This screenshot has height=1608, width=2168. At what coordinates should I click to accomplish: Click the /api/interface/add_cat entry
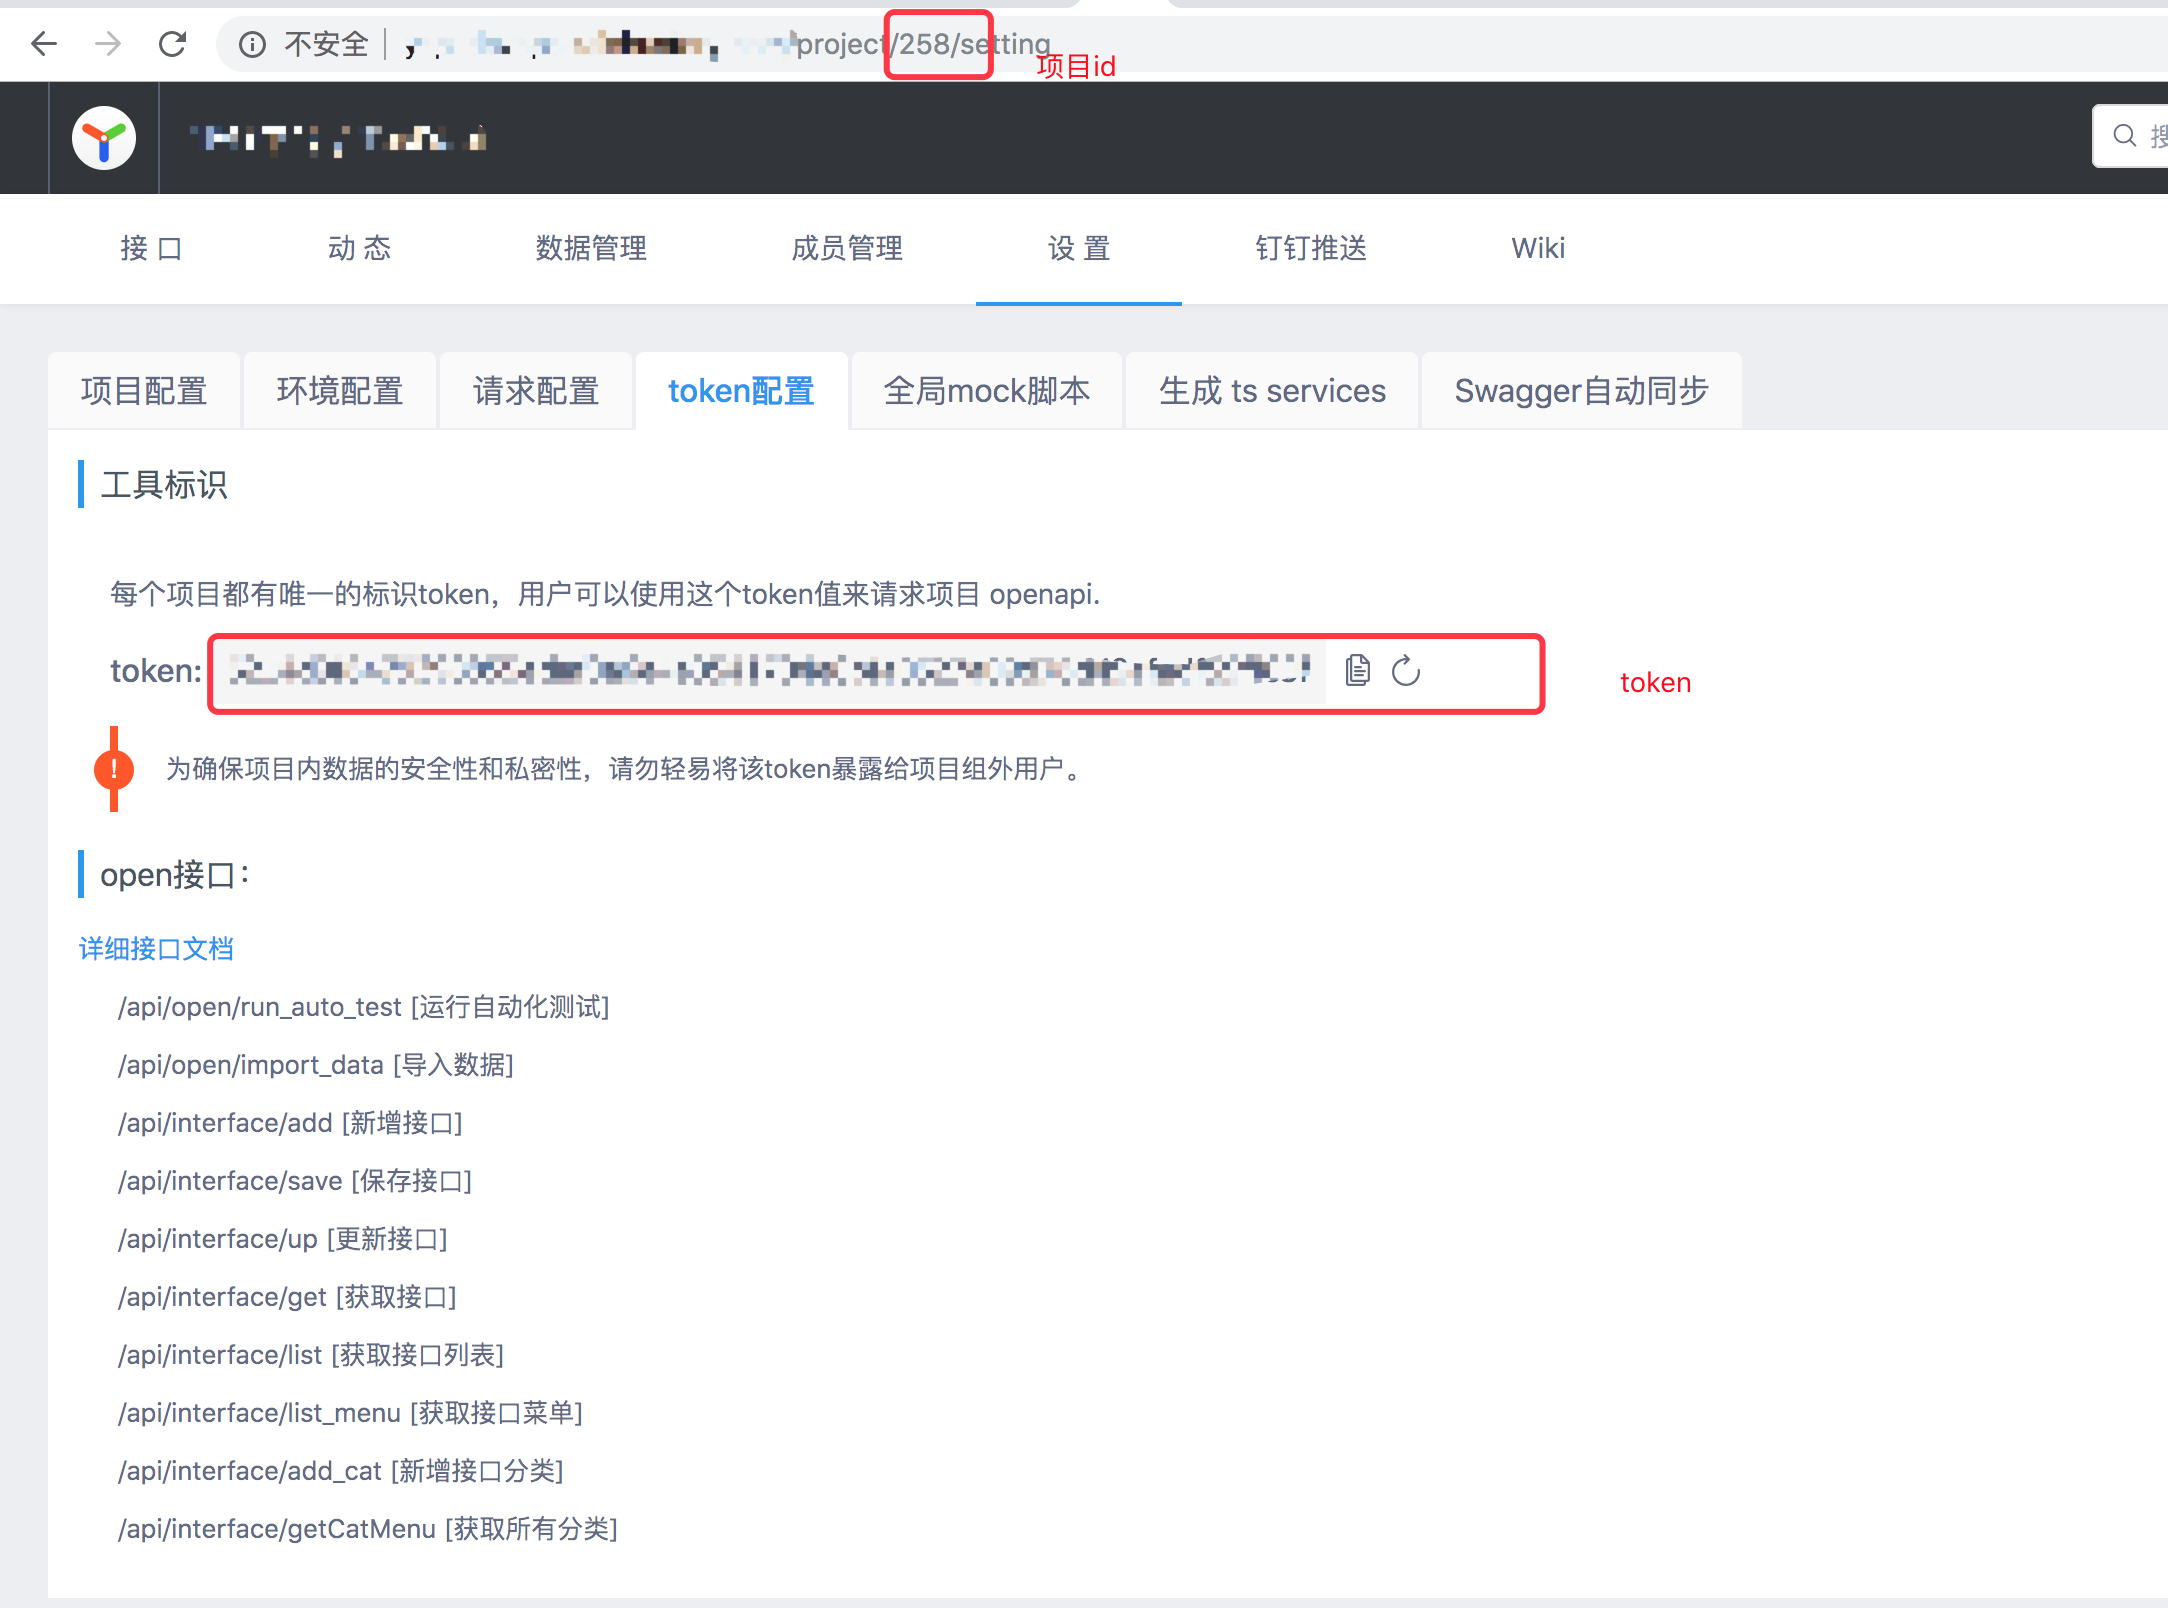(x=341, y=1471)
